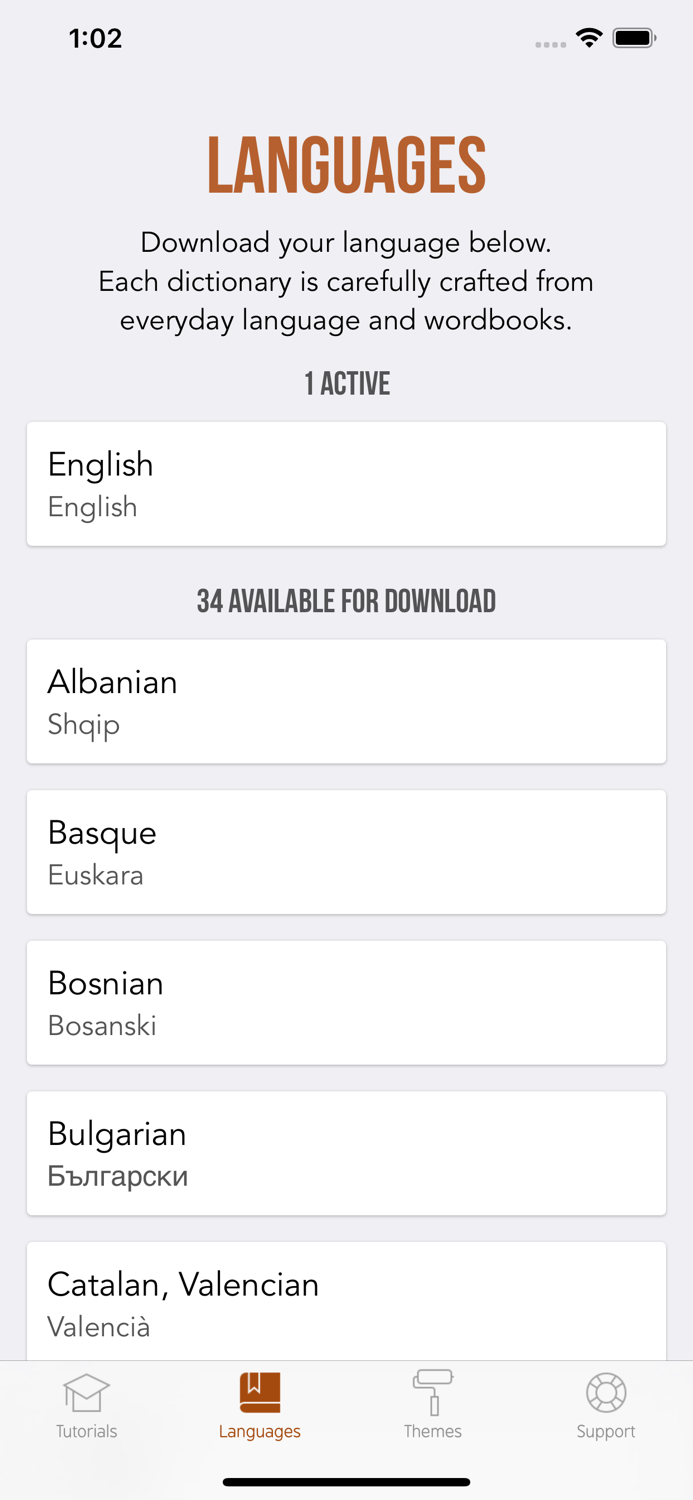Viewport: 693px width, 1500px height.
Task: Choose the Bosnian language card
Action: coord(346,1002)
